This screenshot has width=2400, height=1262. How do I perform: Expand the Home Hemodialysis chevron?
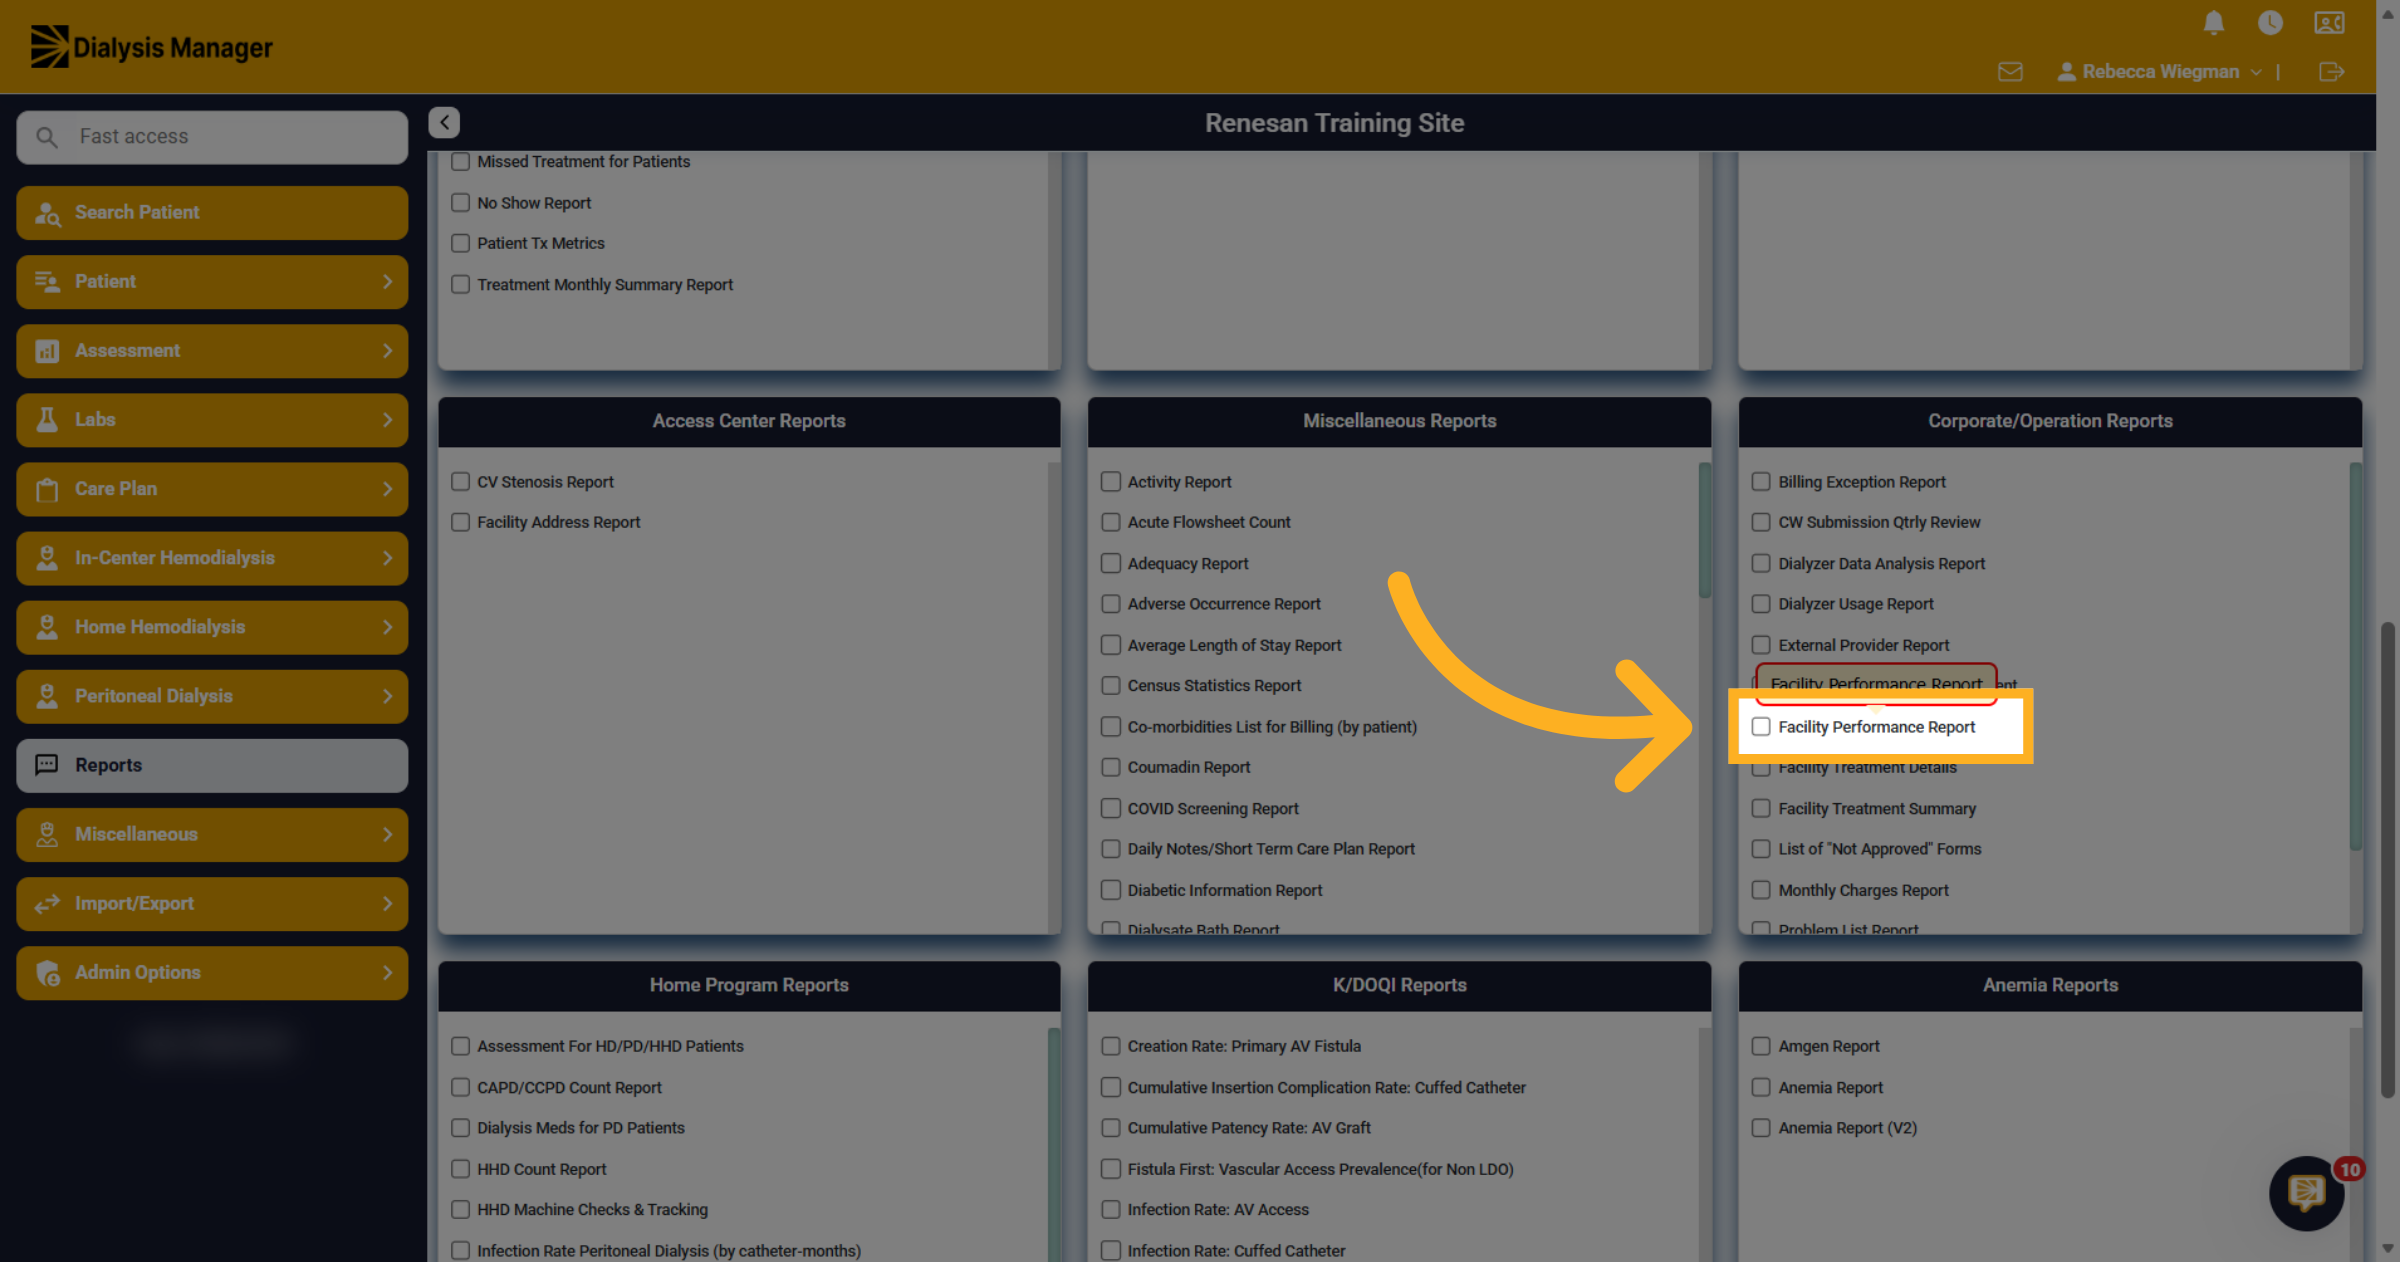tap(388, 627)
